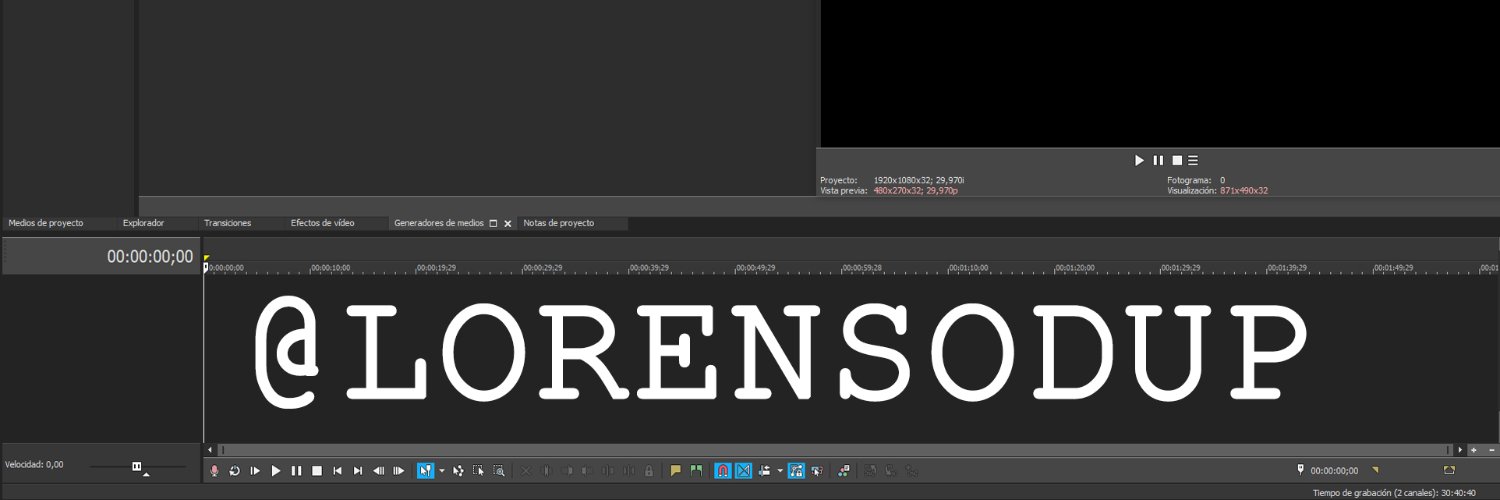Click the Tiempo de grabación status text
This screenshot has height=500, width=1500.
pyautogui.click(x=1394, y=492)
